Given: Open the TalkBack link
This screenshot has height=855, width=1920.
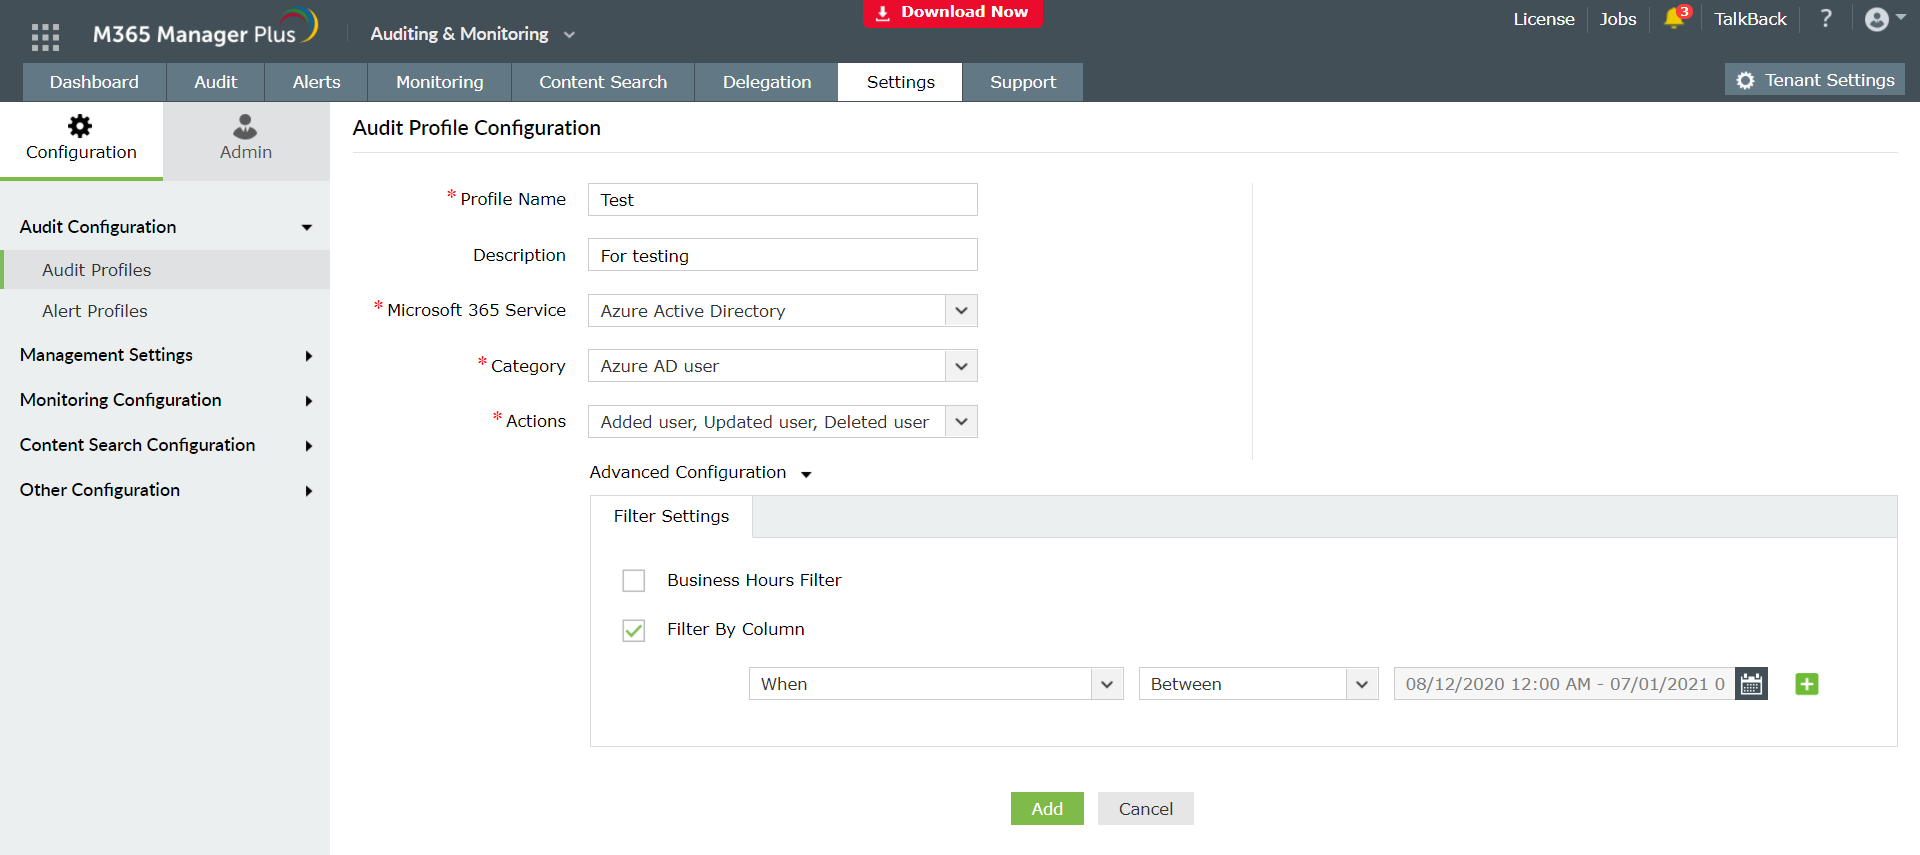Looking at the screenshot, I should pos(1750,19).
